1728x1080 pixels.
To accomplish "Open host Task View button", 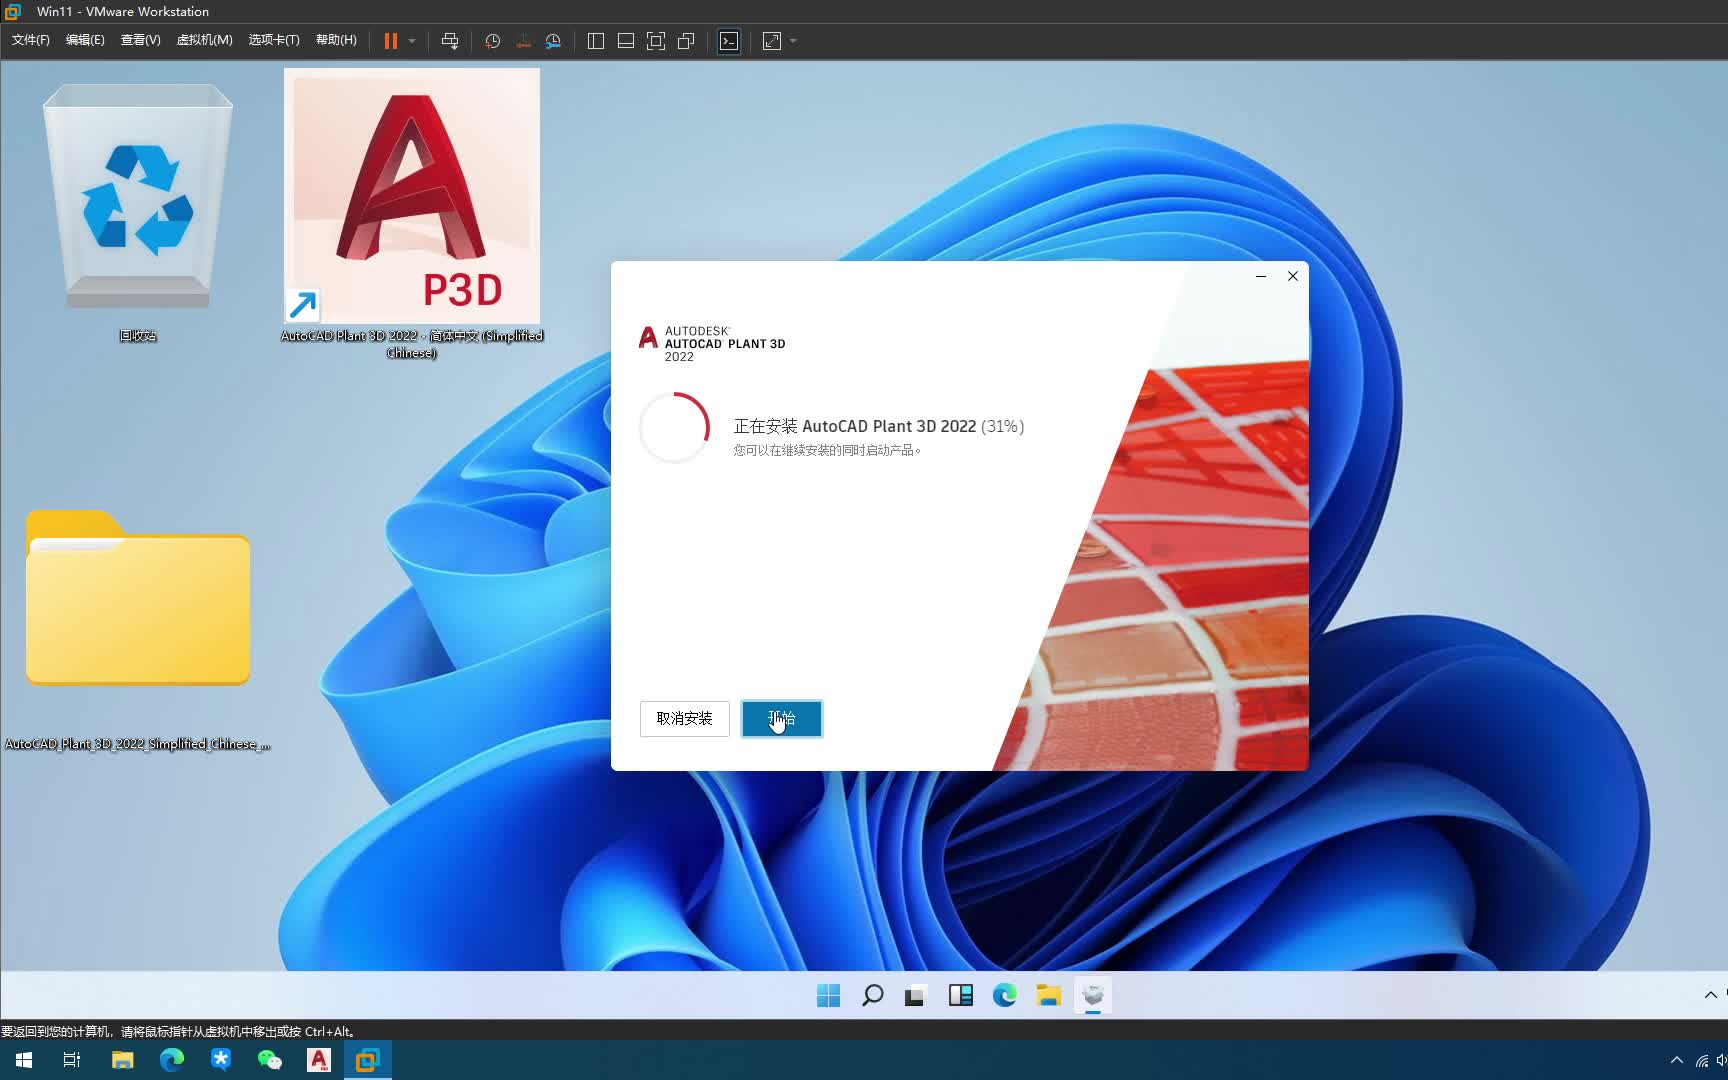I will 72,1060.
